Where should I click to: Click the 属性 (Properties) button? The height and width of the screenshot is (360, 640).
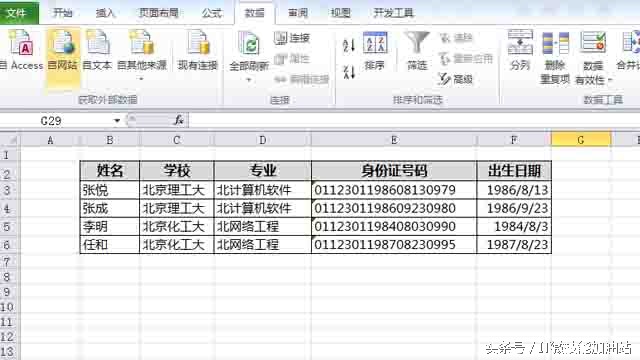tap(292, 59)
